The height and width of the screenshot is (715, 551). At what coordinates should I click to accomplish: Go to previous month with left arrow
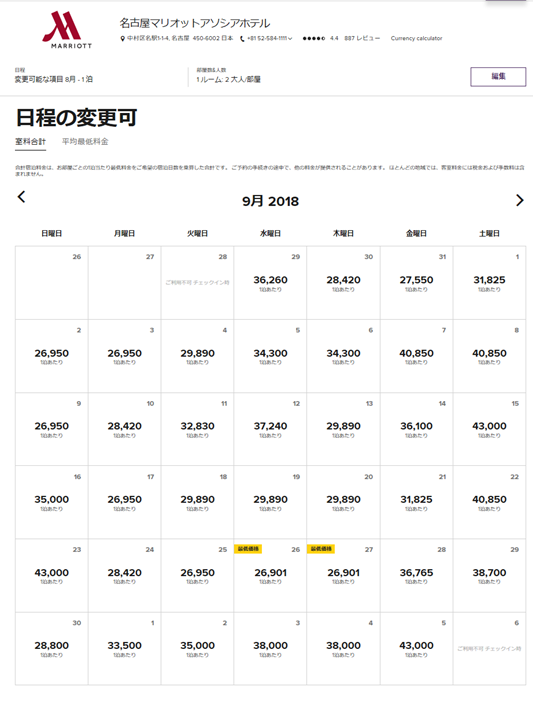(x=21, y=197)
